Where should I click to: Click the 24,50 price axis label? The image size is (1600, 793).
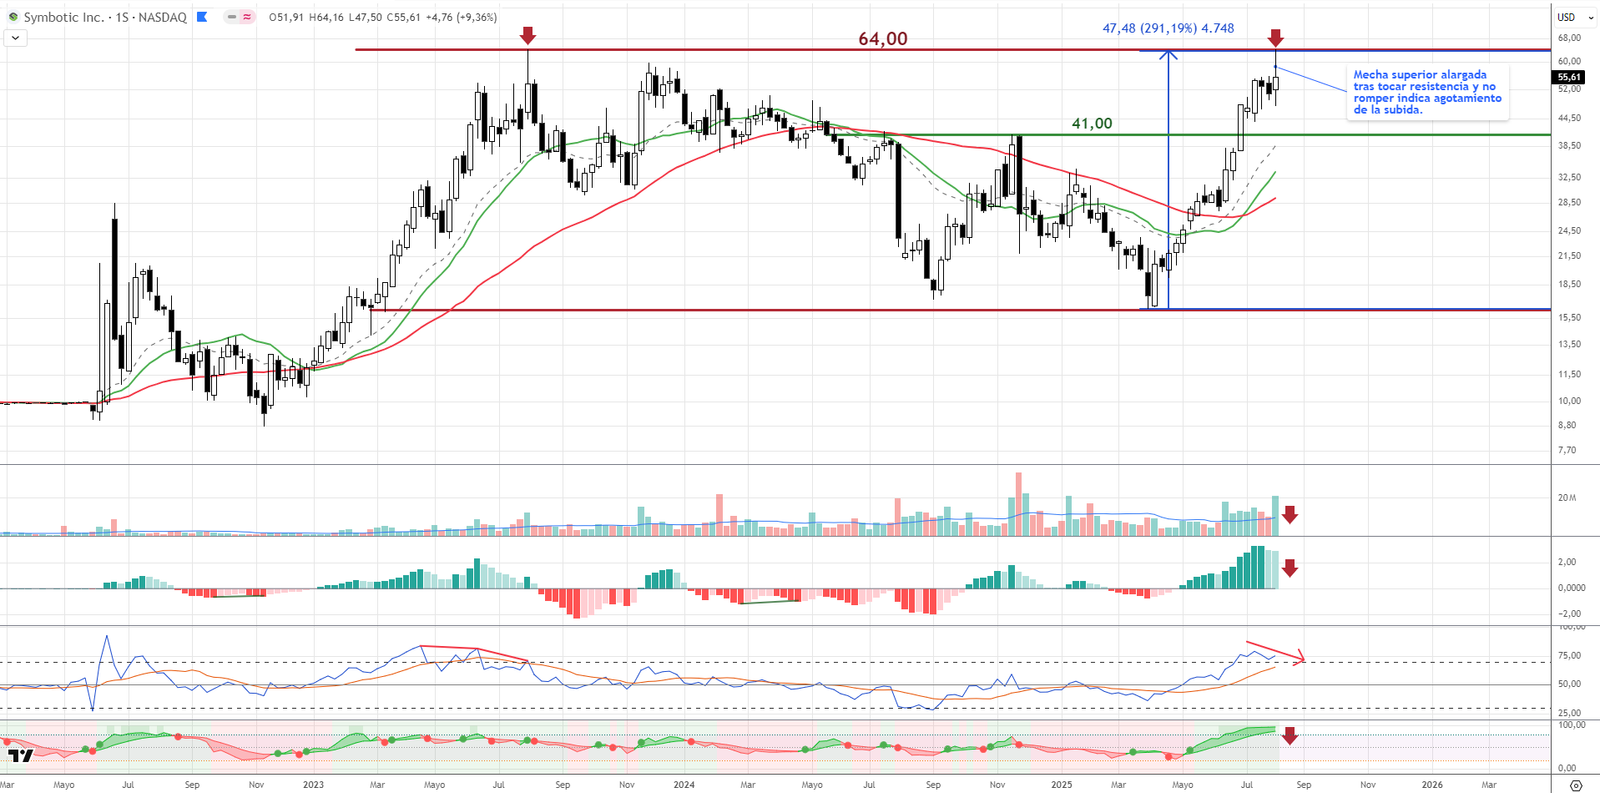click(1569, 231)
